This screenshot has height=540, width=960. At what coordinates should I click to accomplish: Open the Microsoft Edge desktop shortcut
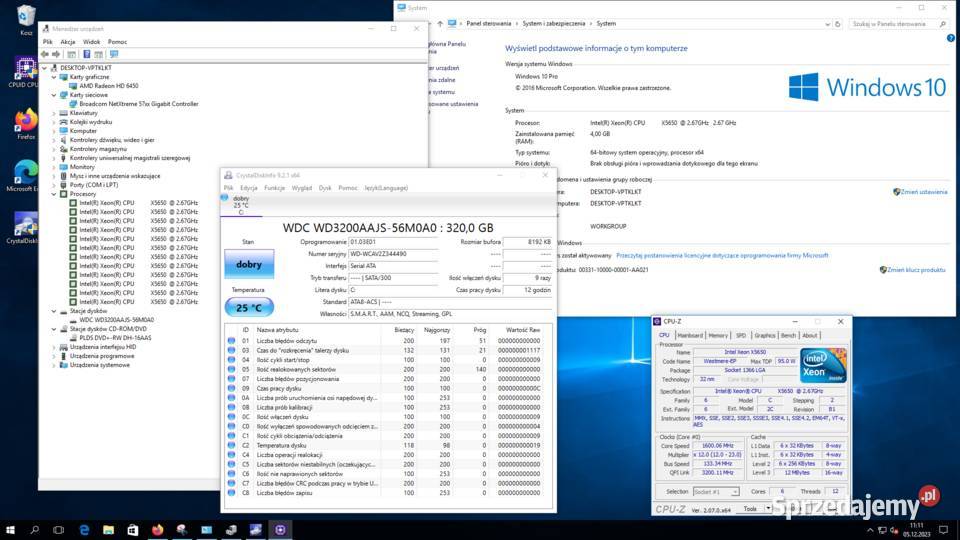[24, 176]
